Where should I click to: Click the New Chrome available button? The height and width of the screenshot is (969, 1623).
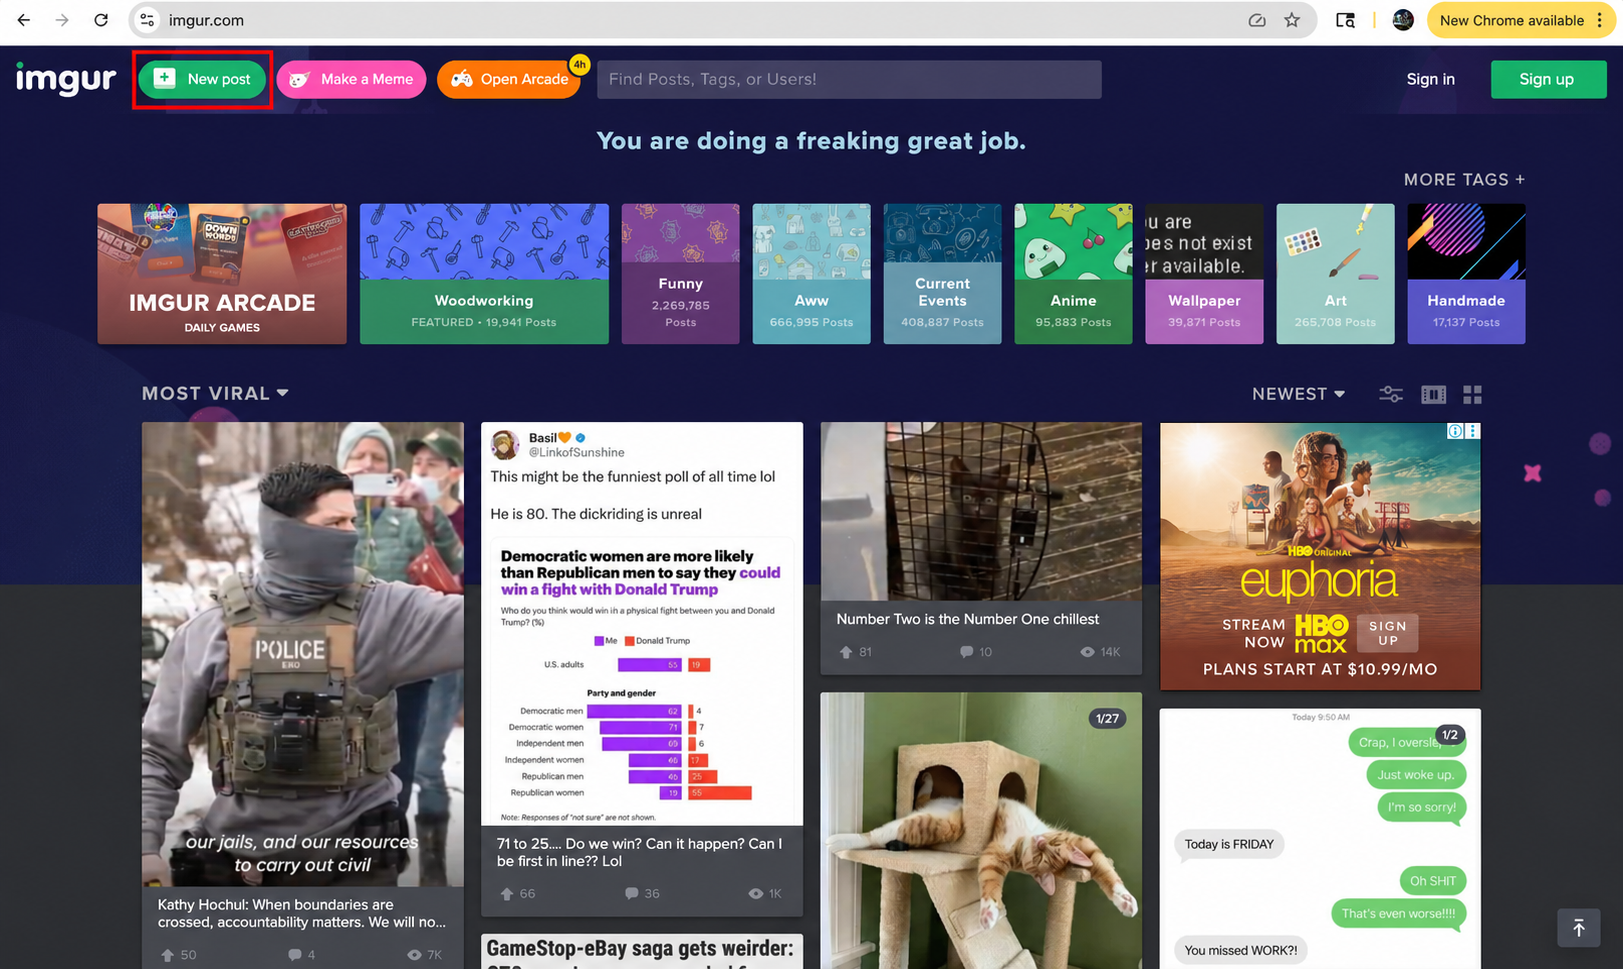(1511, 20)
